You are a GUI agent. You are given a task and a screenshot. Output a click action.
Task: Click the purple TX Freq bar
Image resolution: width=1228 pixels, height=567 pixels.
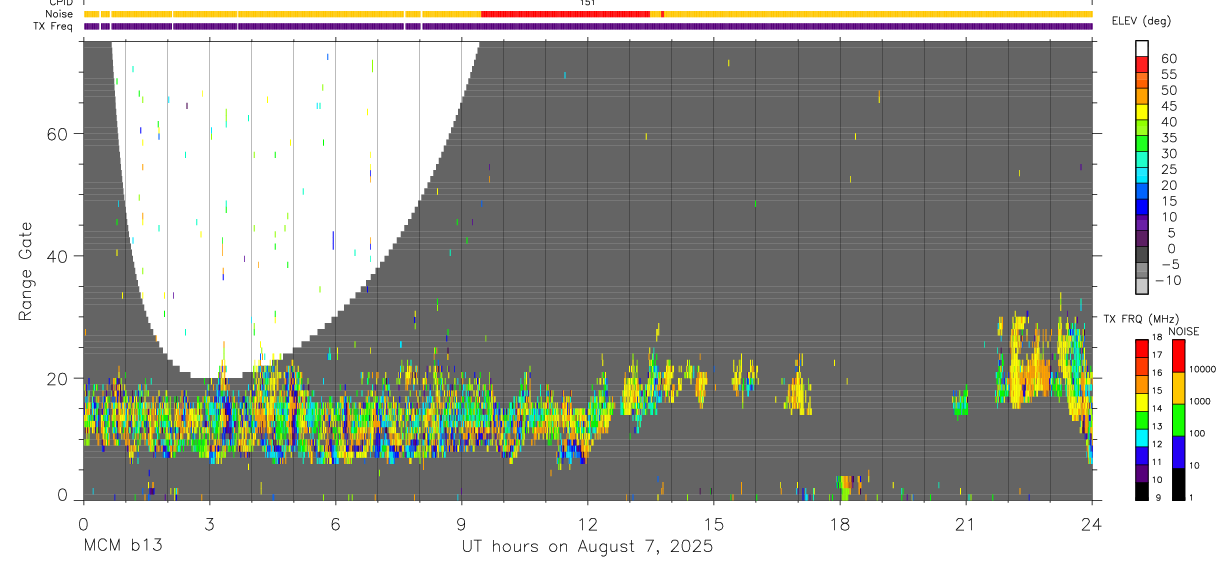point(588,26)
